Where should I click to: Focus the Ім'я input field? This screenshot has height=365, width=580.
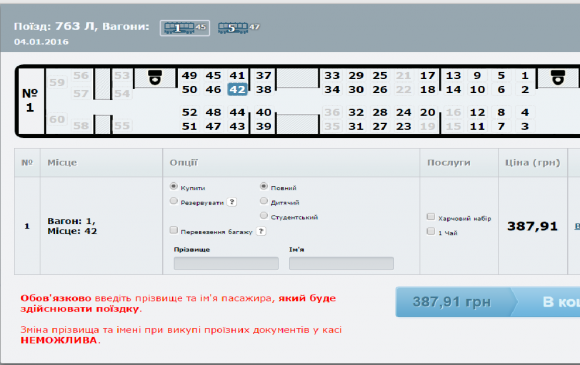(341, 263)
